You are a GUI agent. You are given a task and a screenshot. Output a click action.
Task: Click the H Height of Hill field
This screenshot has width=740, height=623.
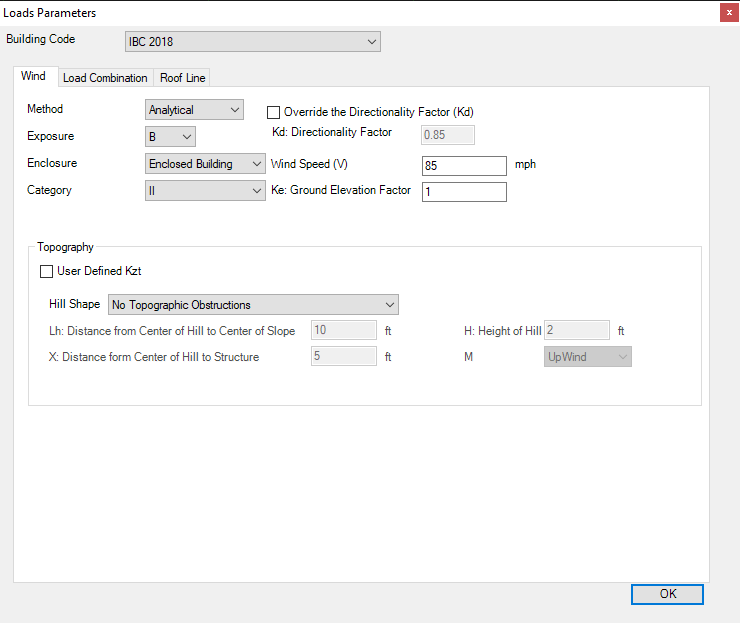coord(576,331)
